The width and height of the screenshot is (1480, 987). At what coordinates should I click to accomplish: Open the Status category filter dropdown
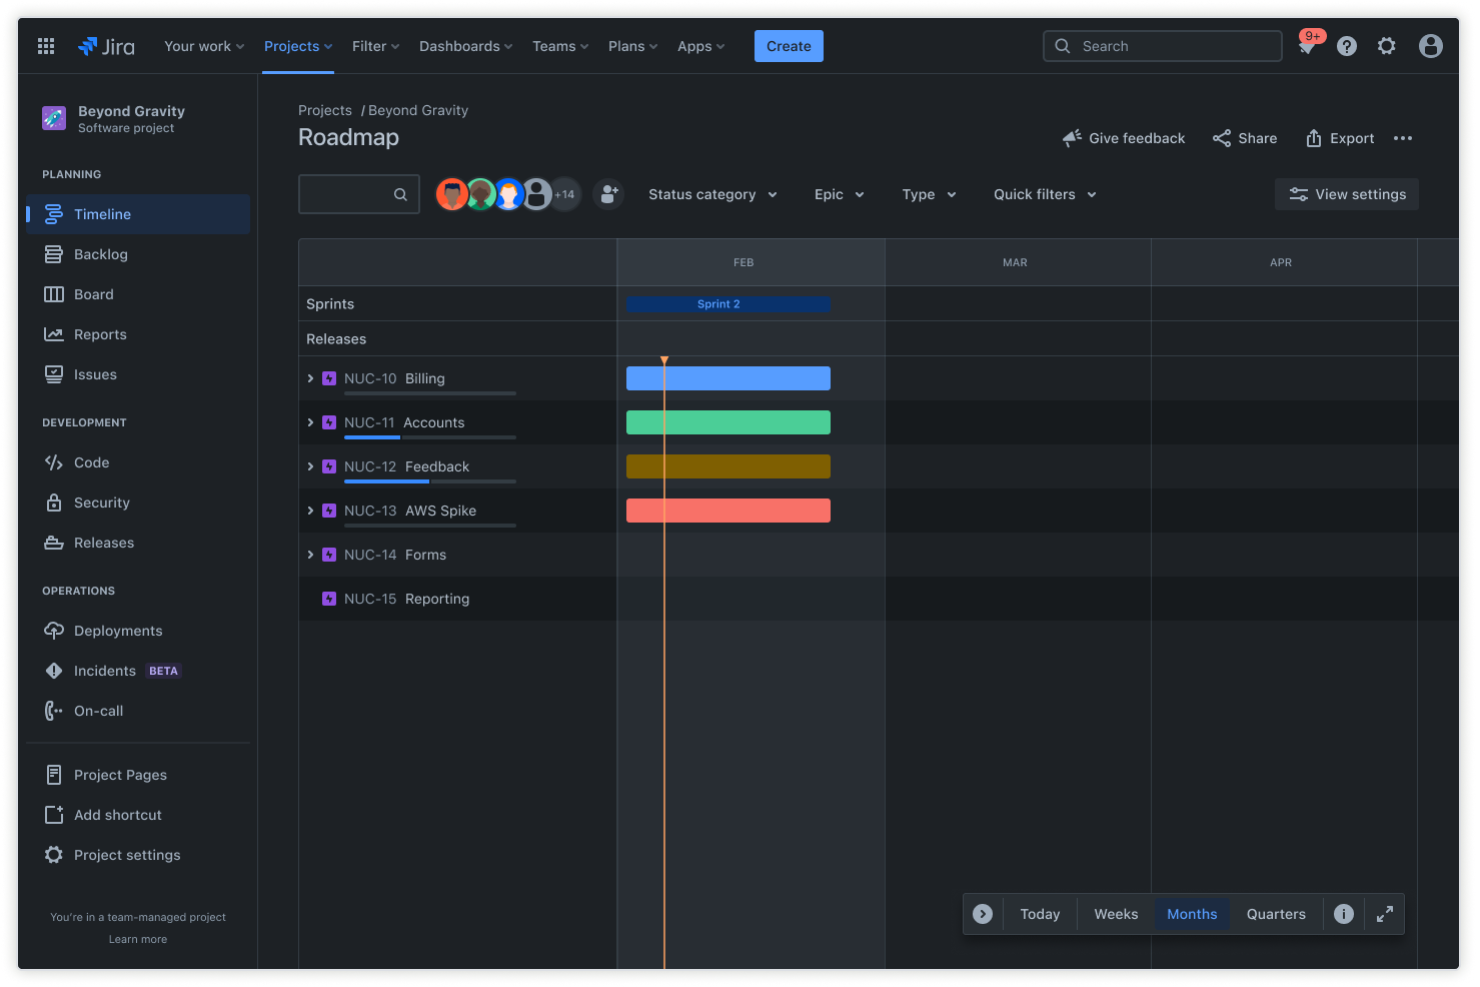[712, 194]
